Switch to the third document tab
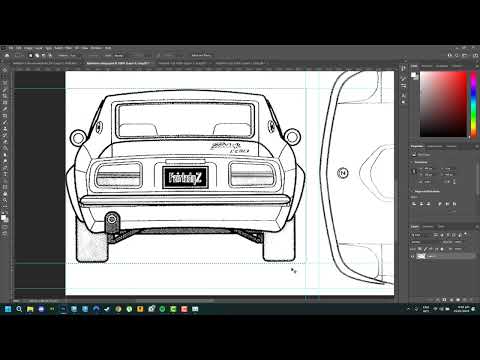The width and height of the screenshot is (480, 360). click(182, 63)
